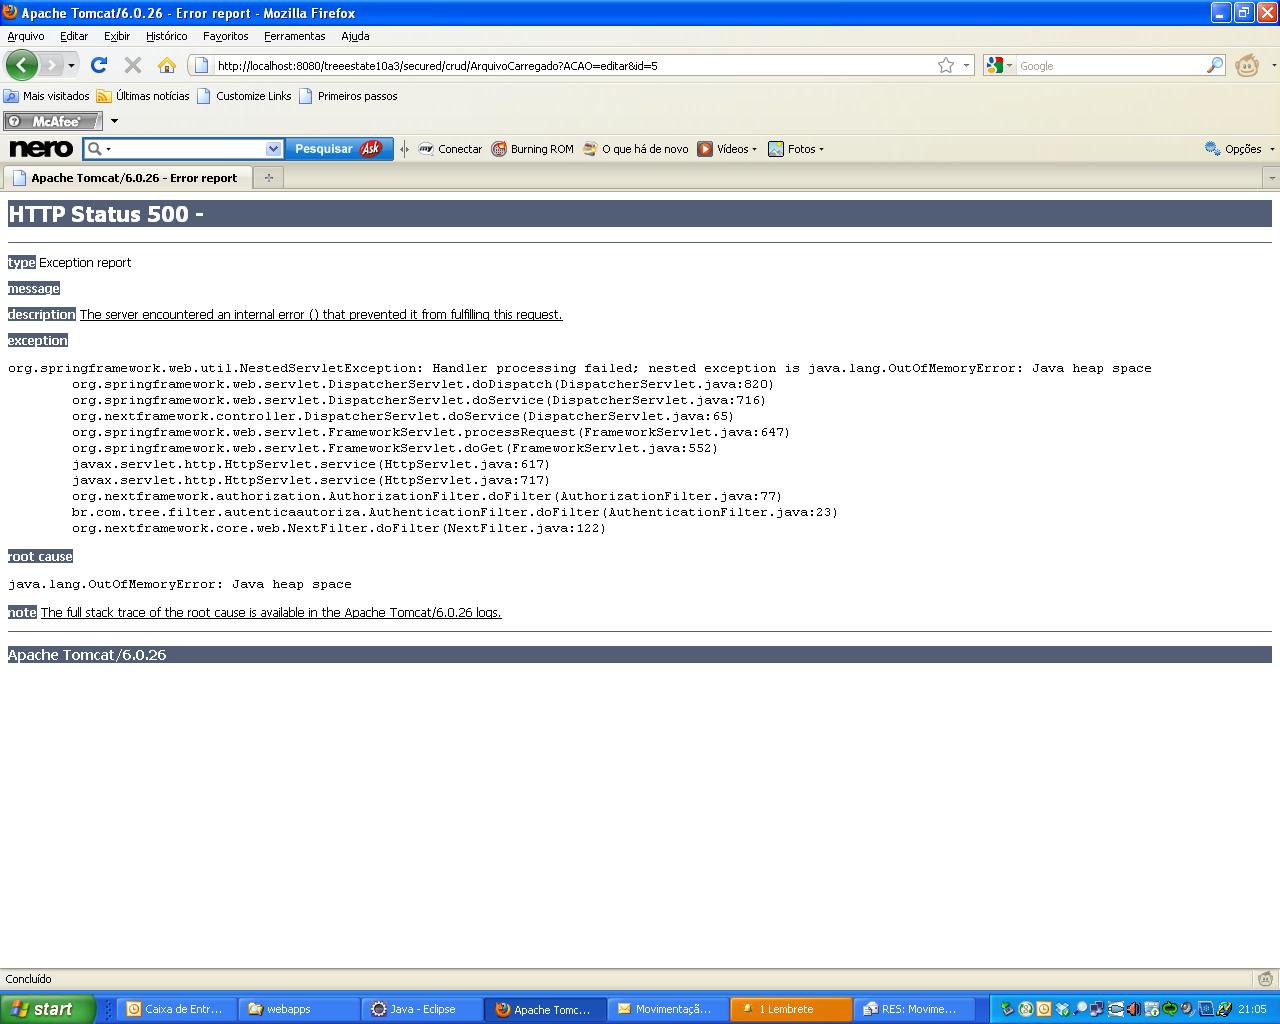Screen dimensions: 1280x1024
Task: Bookmark this page with the star icon
Action: [x=946, y=65]
